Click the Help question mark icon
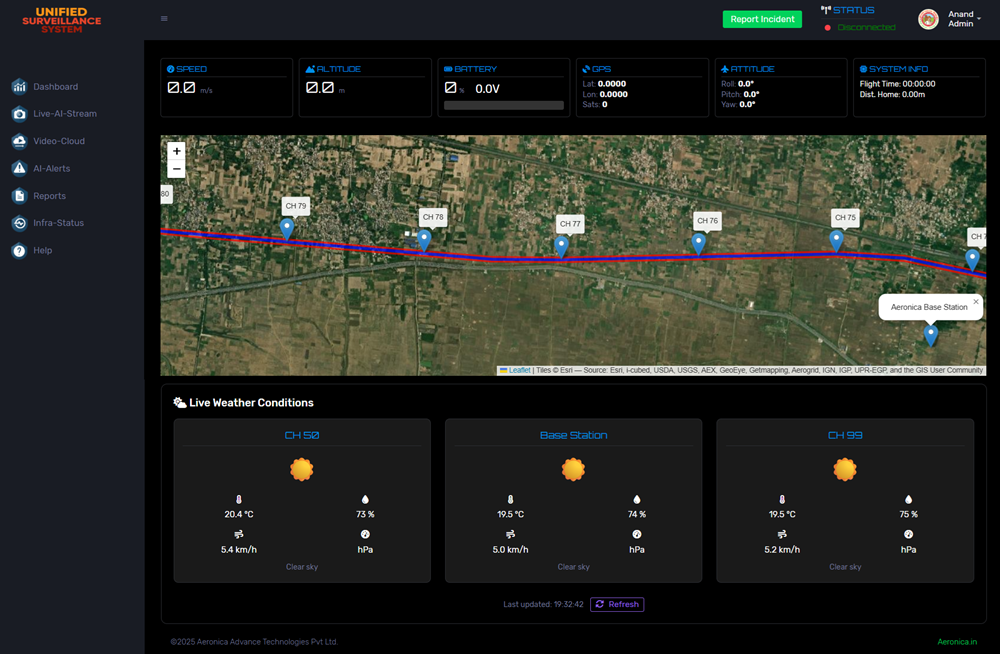Viewport: 1000px width, 654px height. 19,250
